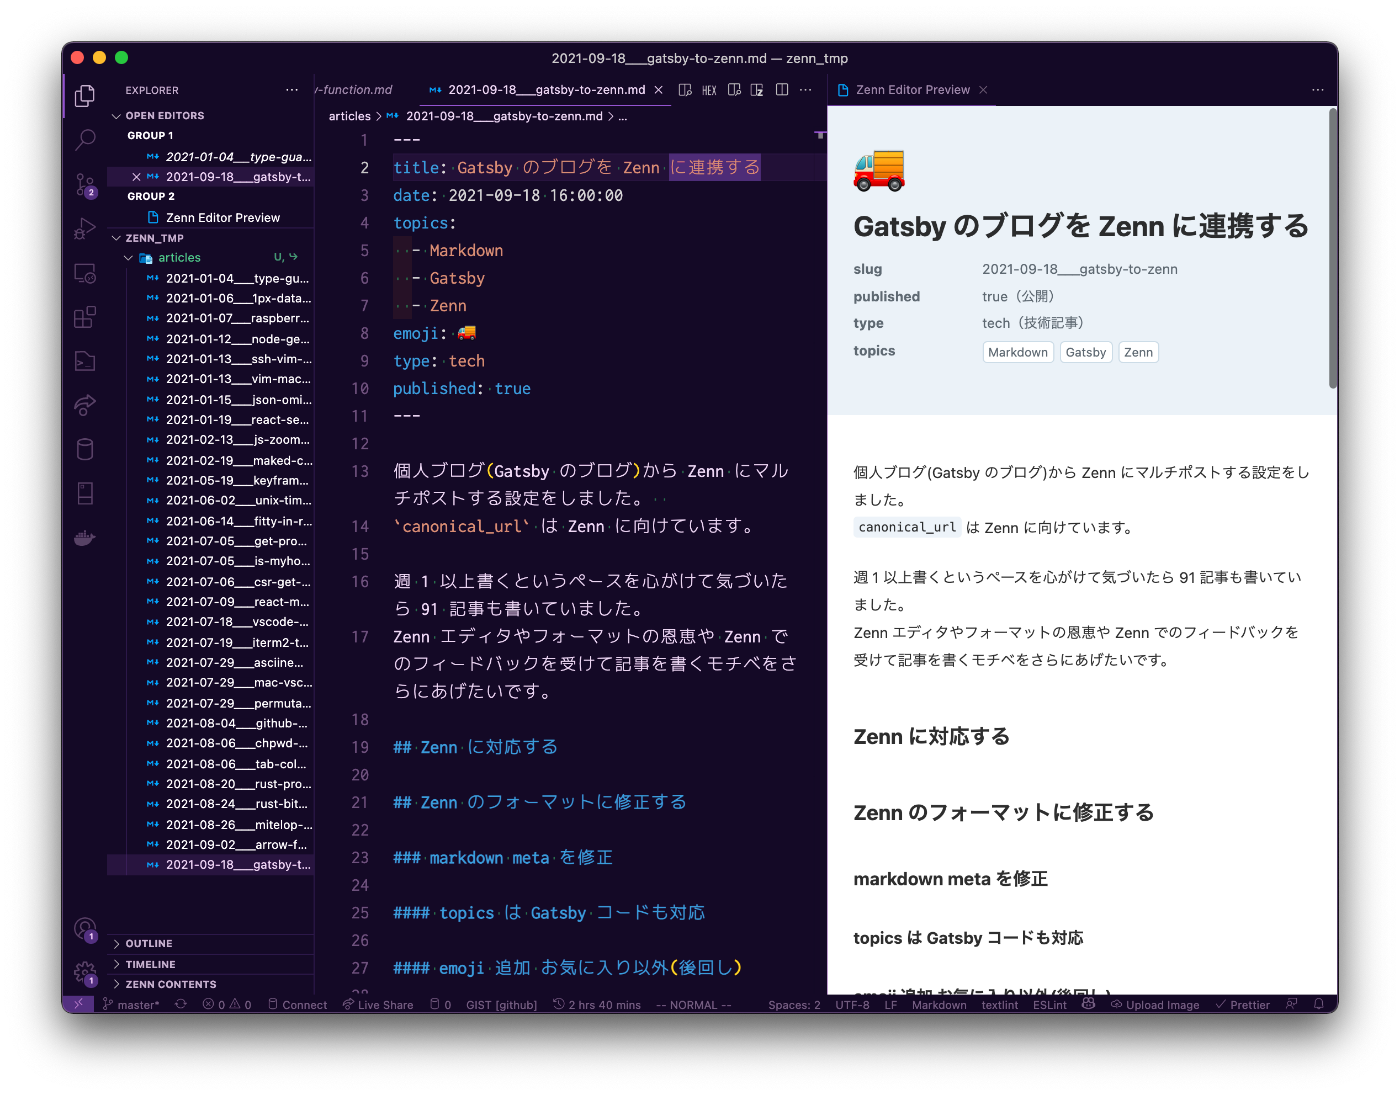Viewport: 1400px width, 1095px height.
Task: Expand the ZENN CONTENTS section
Action: (210, 984)
